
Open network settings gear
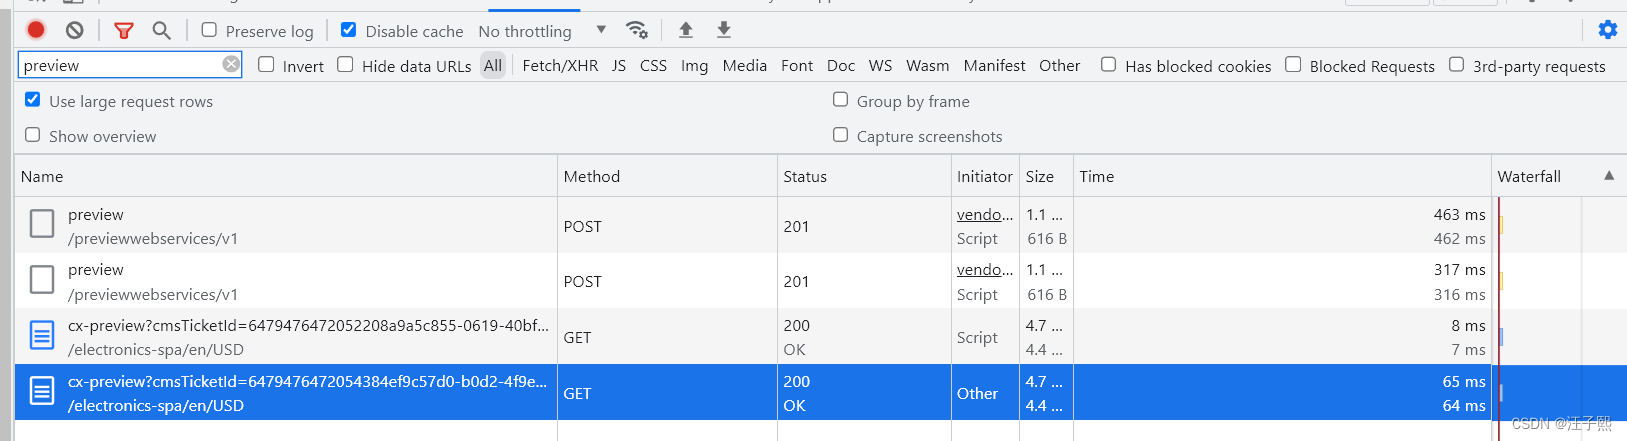coord(1607,30)
